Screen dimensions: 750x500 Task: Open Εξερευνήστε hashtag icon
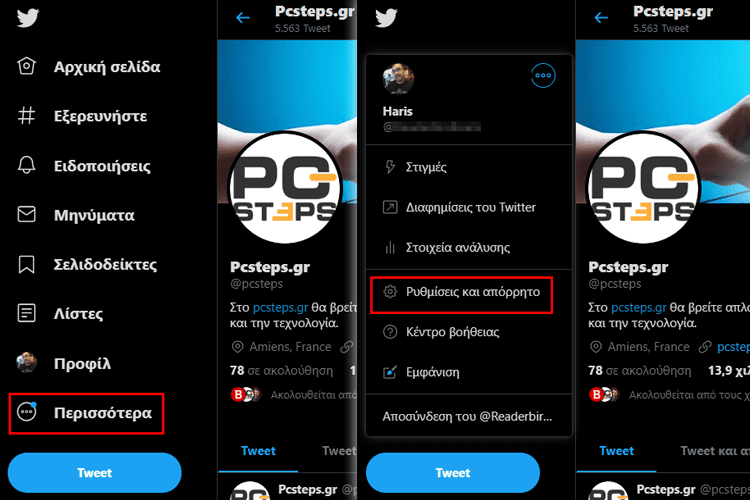tap(26, 116)
